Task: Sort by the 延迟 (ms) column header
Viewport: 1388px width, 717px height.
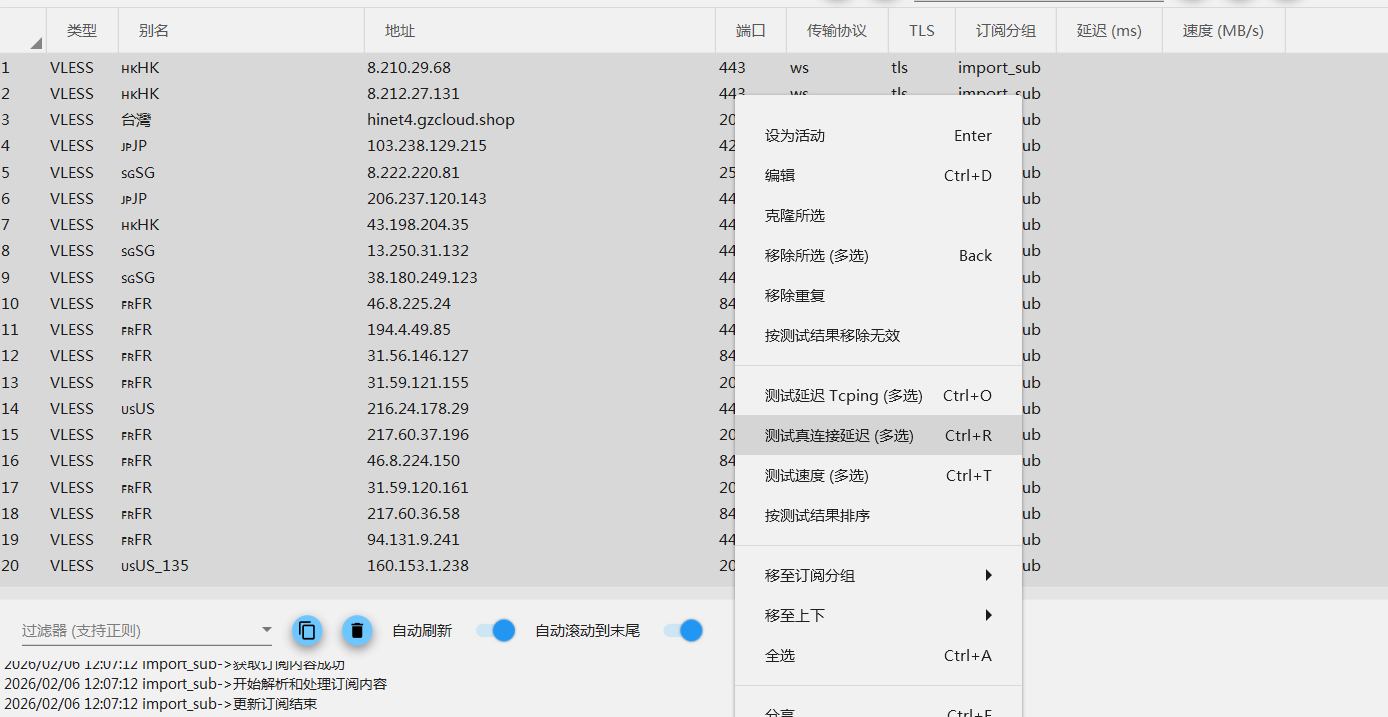Action: 1108,30
